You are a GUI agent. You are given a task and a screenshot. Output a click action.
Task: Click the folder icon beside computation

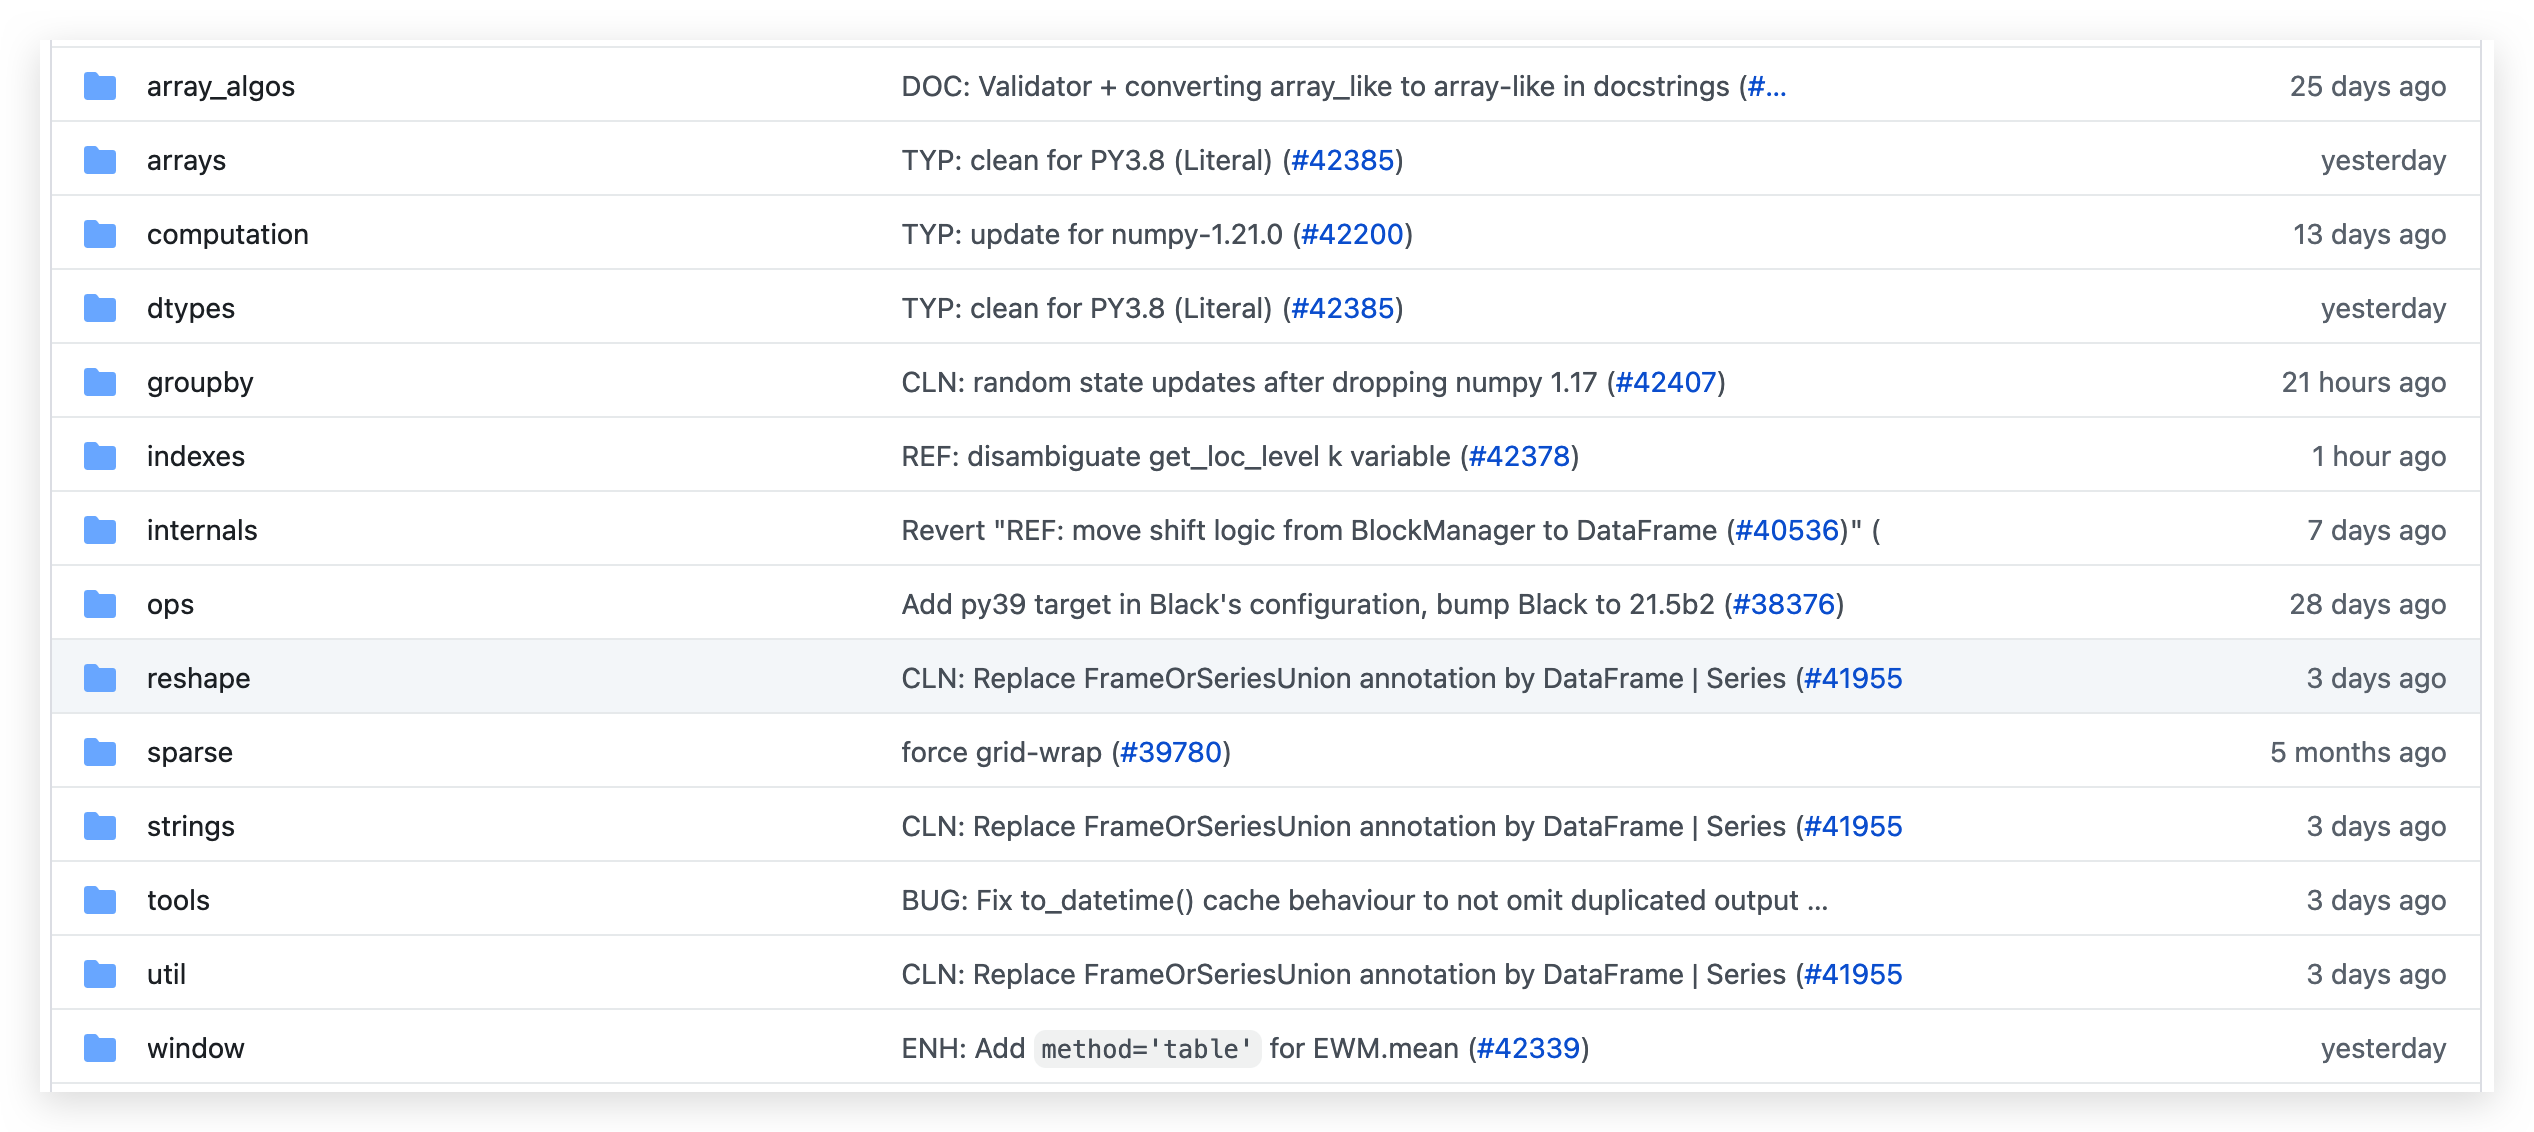tap(100, 235)
